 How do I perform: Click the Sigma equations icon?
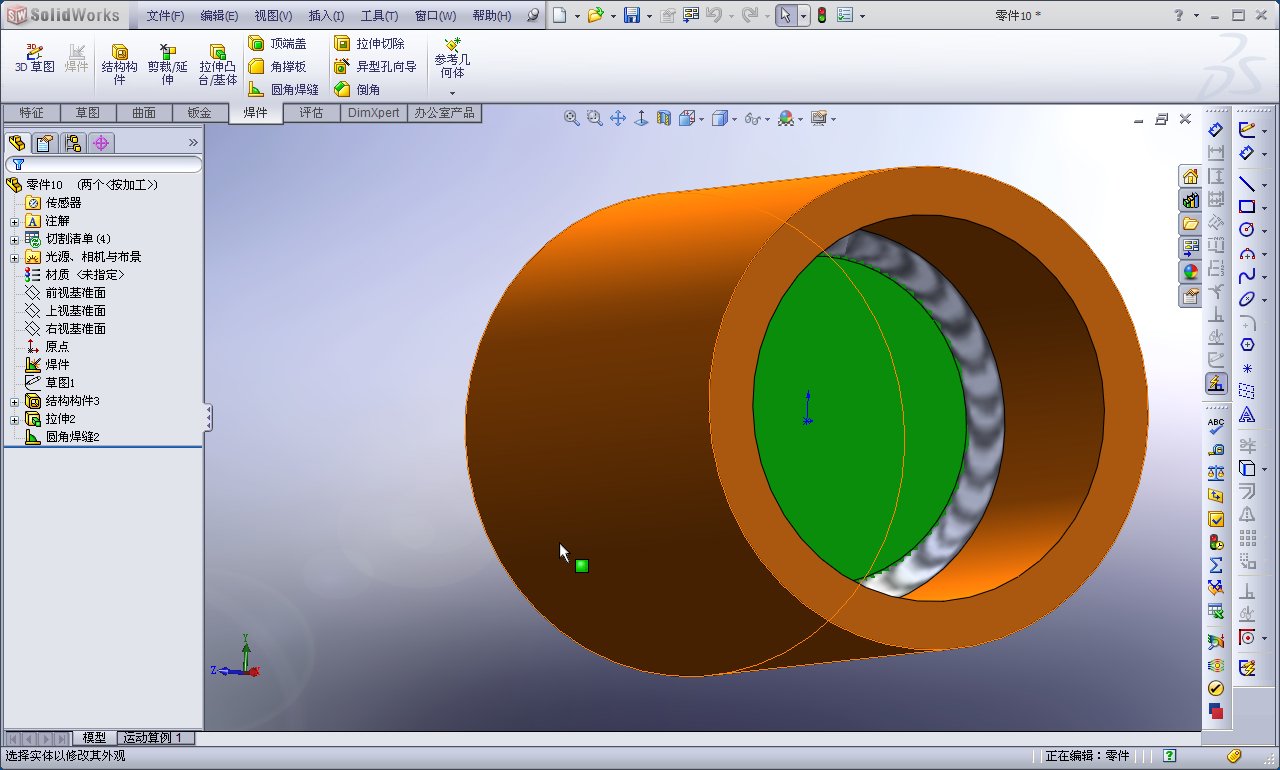click(1216, 565)
